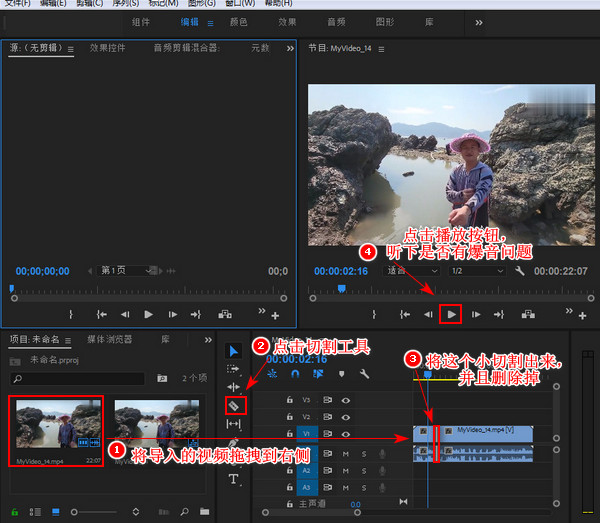
Task: Open the Media Browser tab
Action: click(110, 339)
